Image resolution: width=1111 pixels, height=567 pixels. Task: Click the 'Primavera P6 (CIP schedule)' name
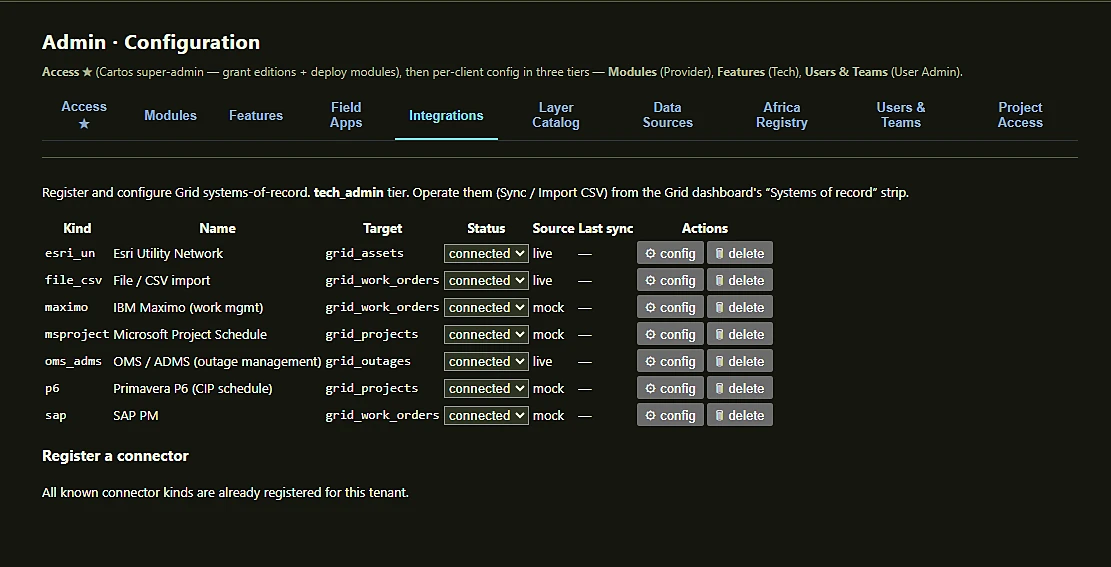193,388
